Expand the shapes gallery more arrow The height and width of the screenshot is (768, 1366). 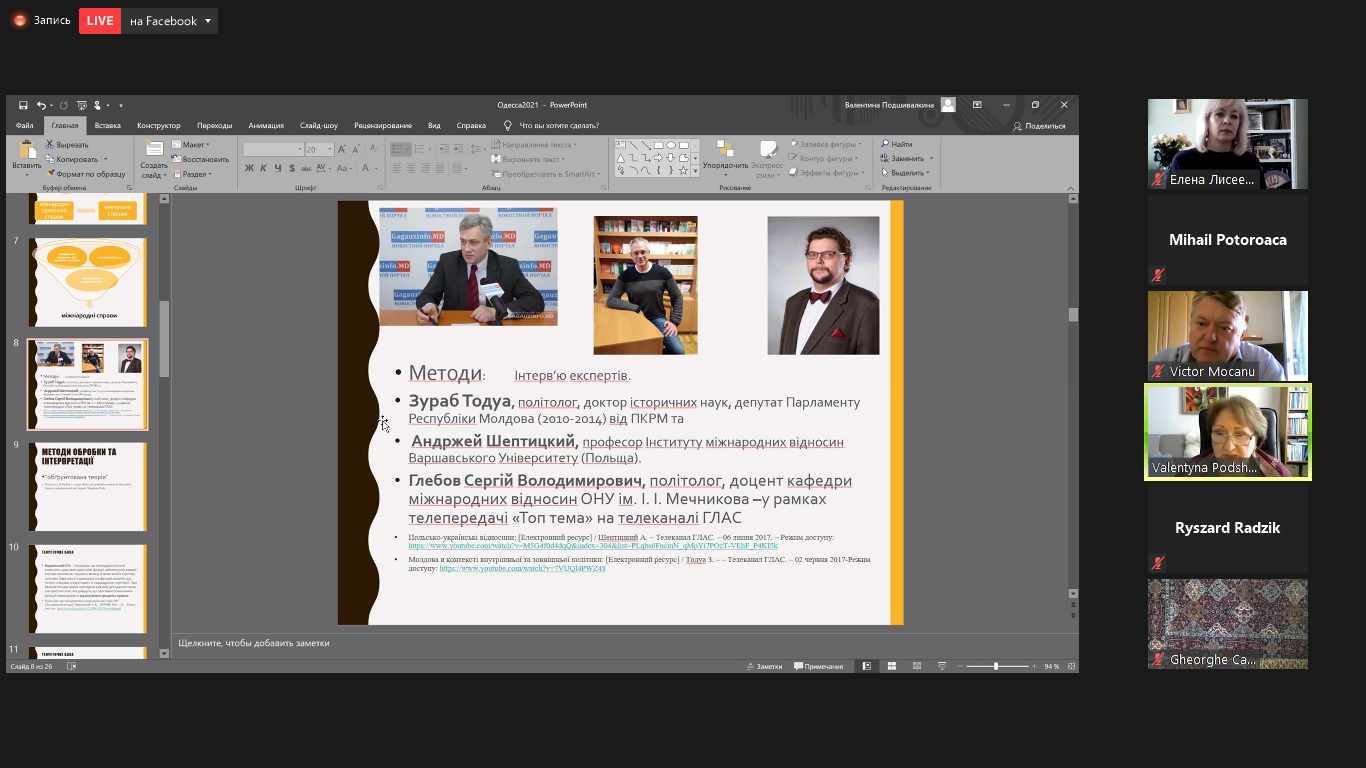(695, 171)
